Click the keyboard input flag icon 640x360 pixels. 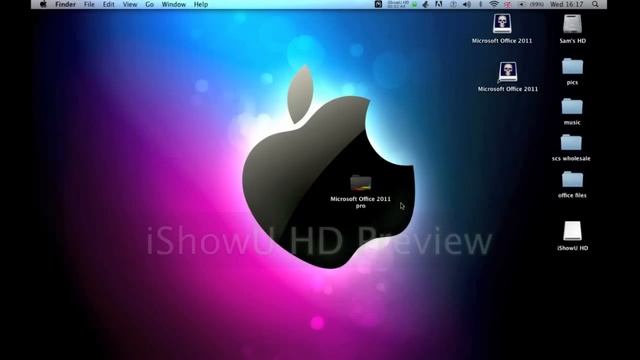tap(508, 4)
